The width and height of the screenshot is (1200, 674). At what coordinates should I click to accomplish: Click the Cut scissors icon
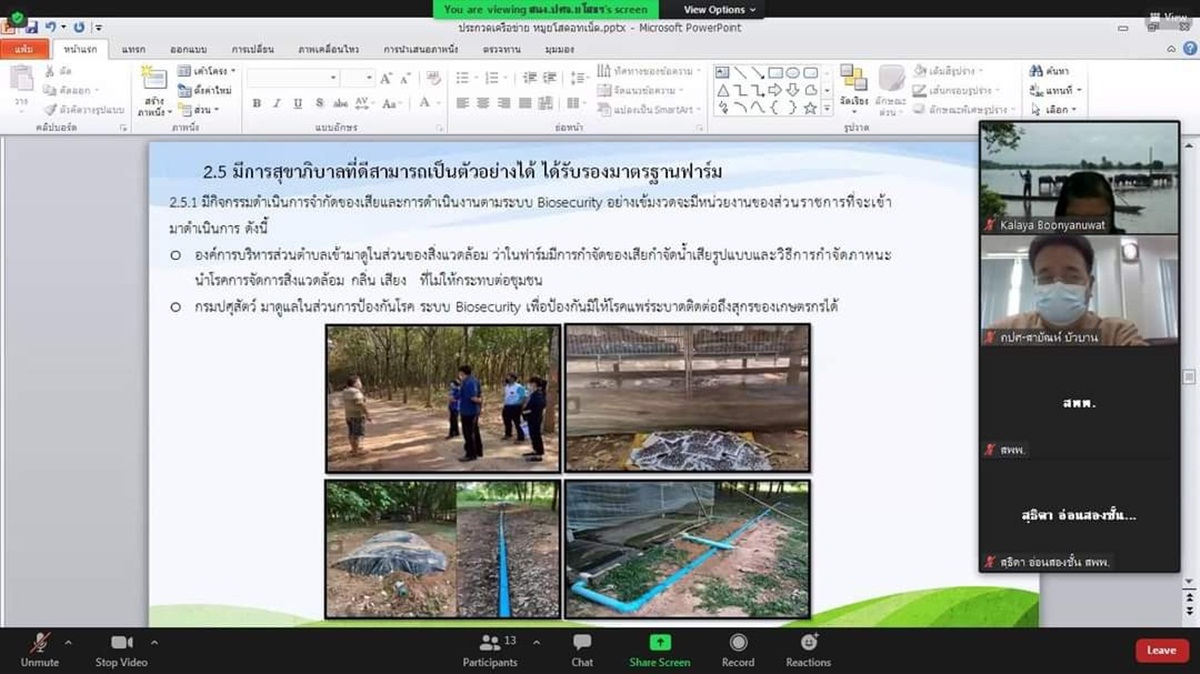click(x=50, y=72)
